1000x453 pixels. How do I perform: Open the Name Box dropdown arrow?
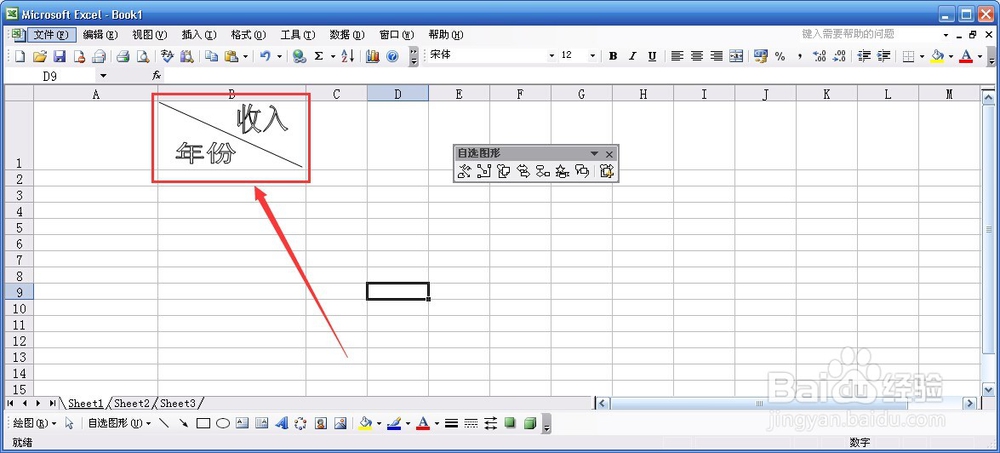(x=103, y=76)
